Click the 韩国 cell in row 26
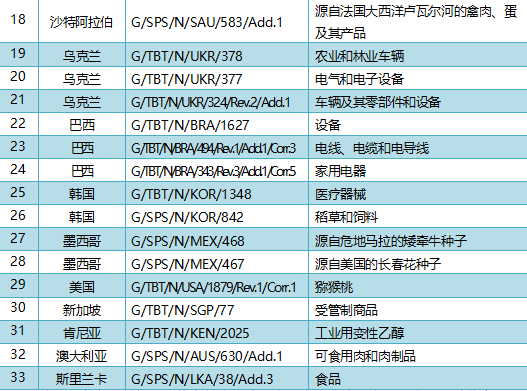 click(82, 216)
